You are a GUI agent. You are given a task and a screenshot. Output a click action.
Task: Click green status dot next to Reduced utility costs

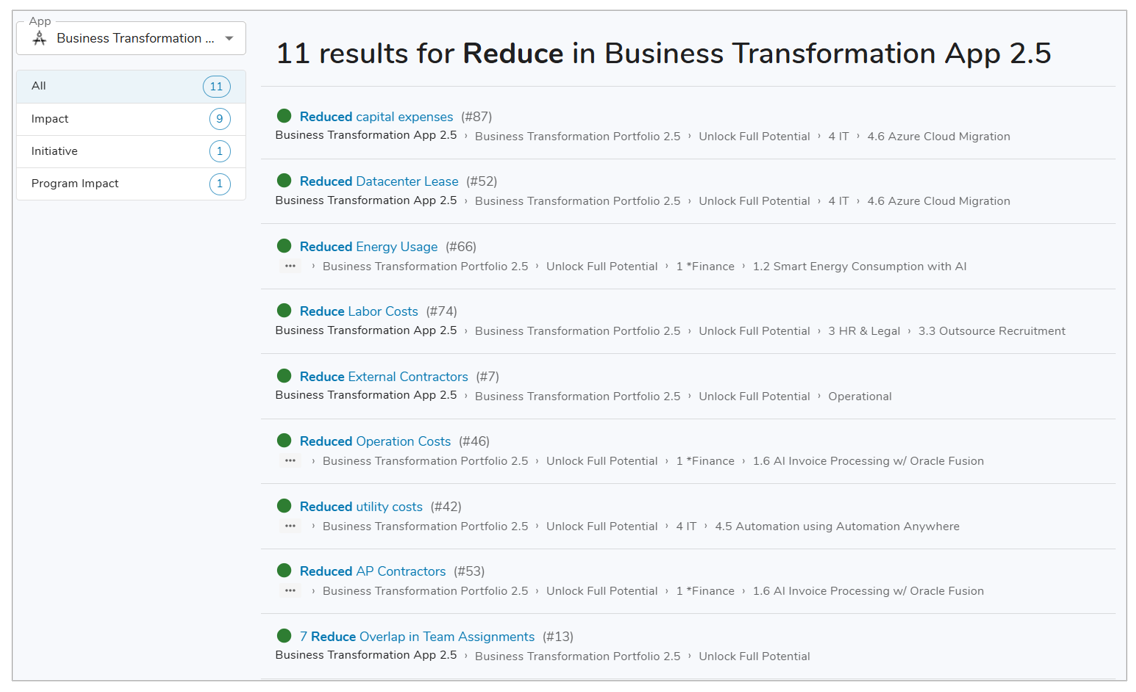coord(284,506)
